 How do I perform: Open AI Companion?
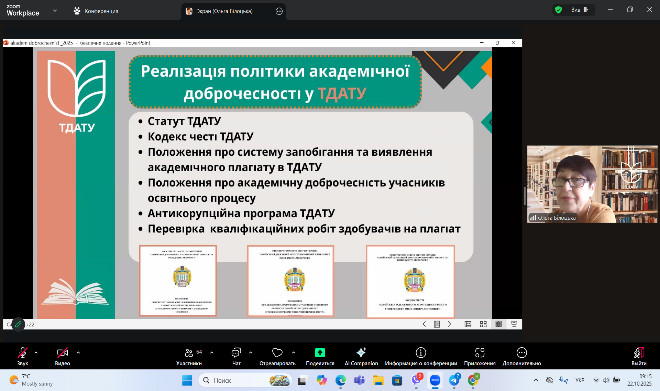pos(361,356)
